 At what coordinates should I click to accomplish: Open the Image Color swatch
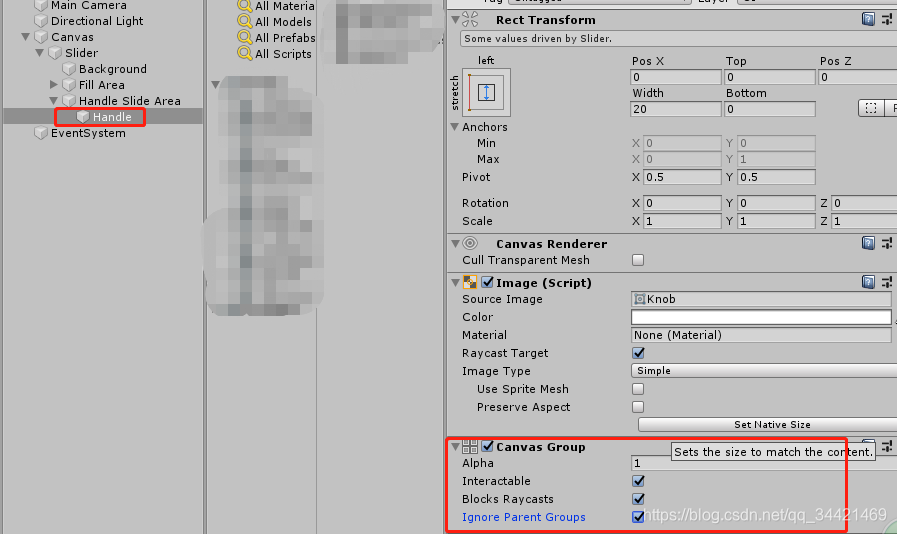(761, 317)
